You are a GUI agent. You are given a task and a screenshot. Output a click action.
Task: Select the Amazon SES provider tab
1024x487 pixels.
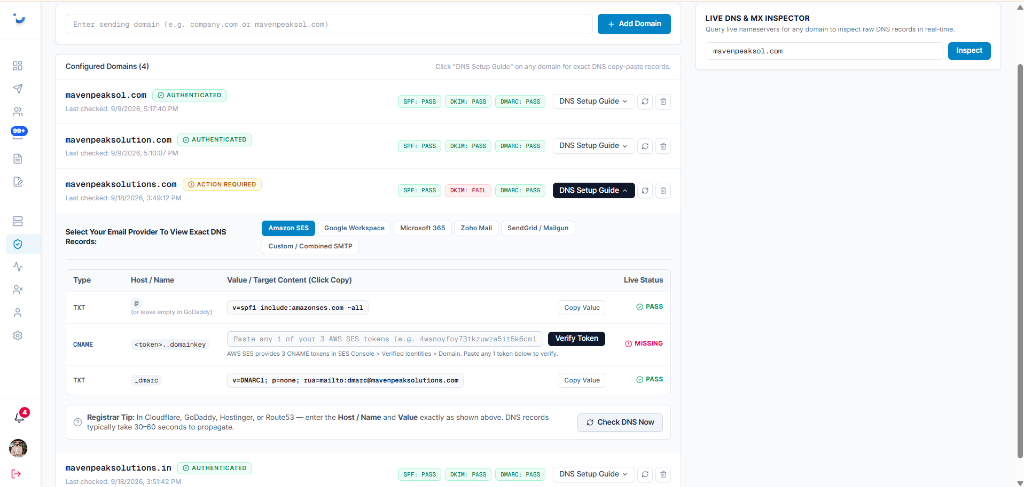[x=288, y=228]
